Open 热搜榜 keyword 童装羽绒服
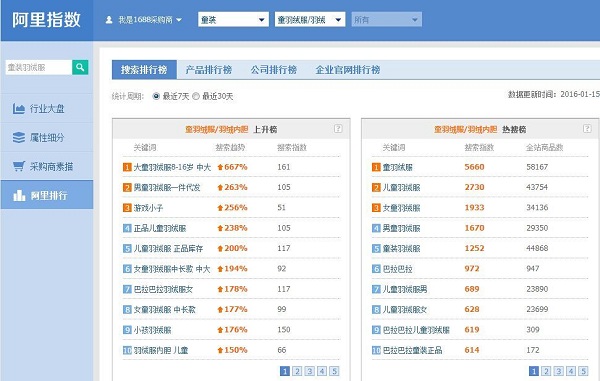The image size is (600, 381). pos(401,249)
